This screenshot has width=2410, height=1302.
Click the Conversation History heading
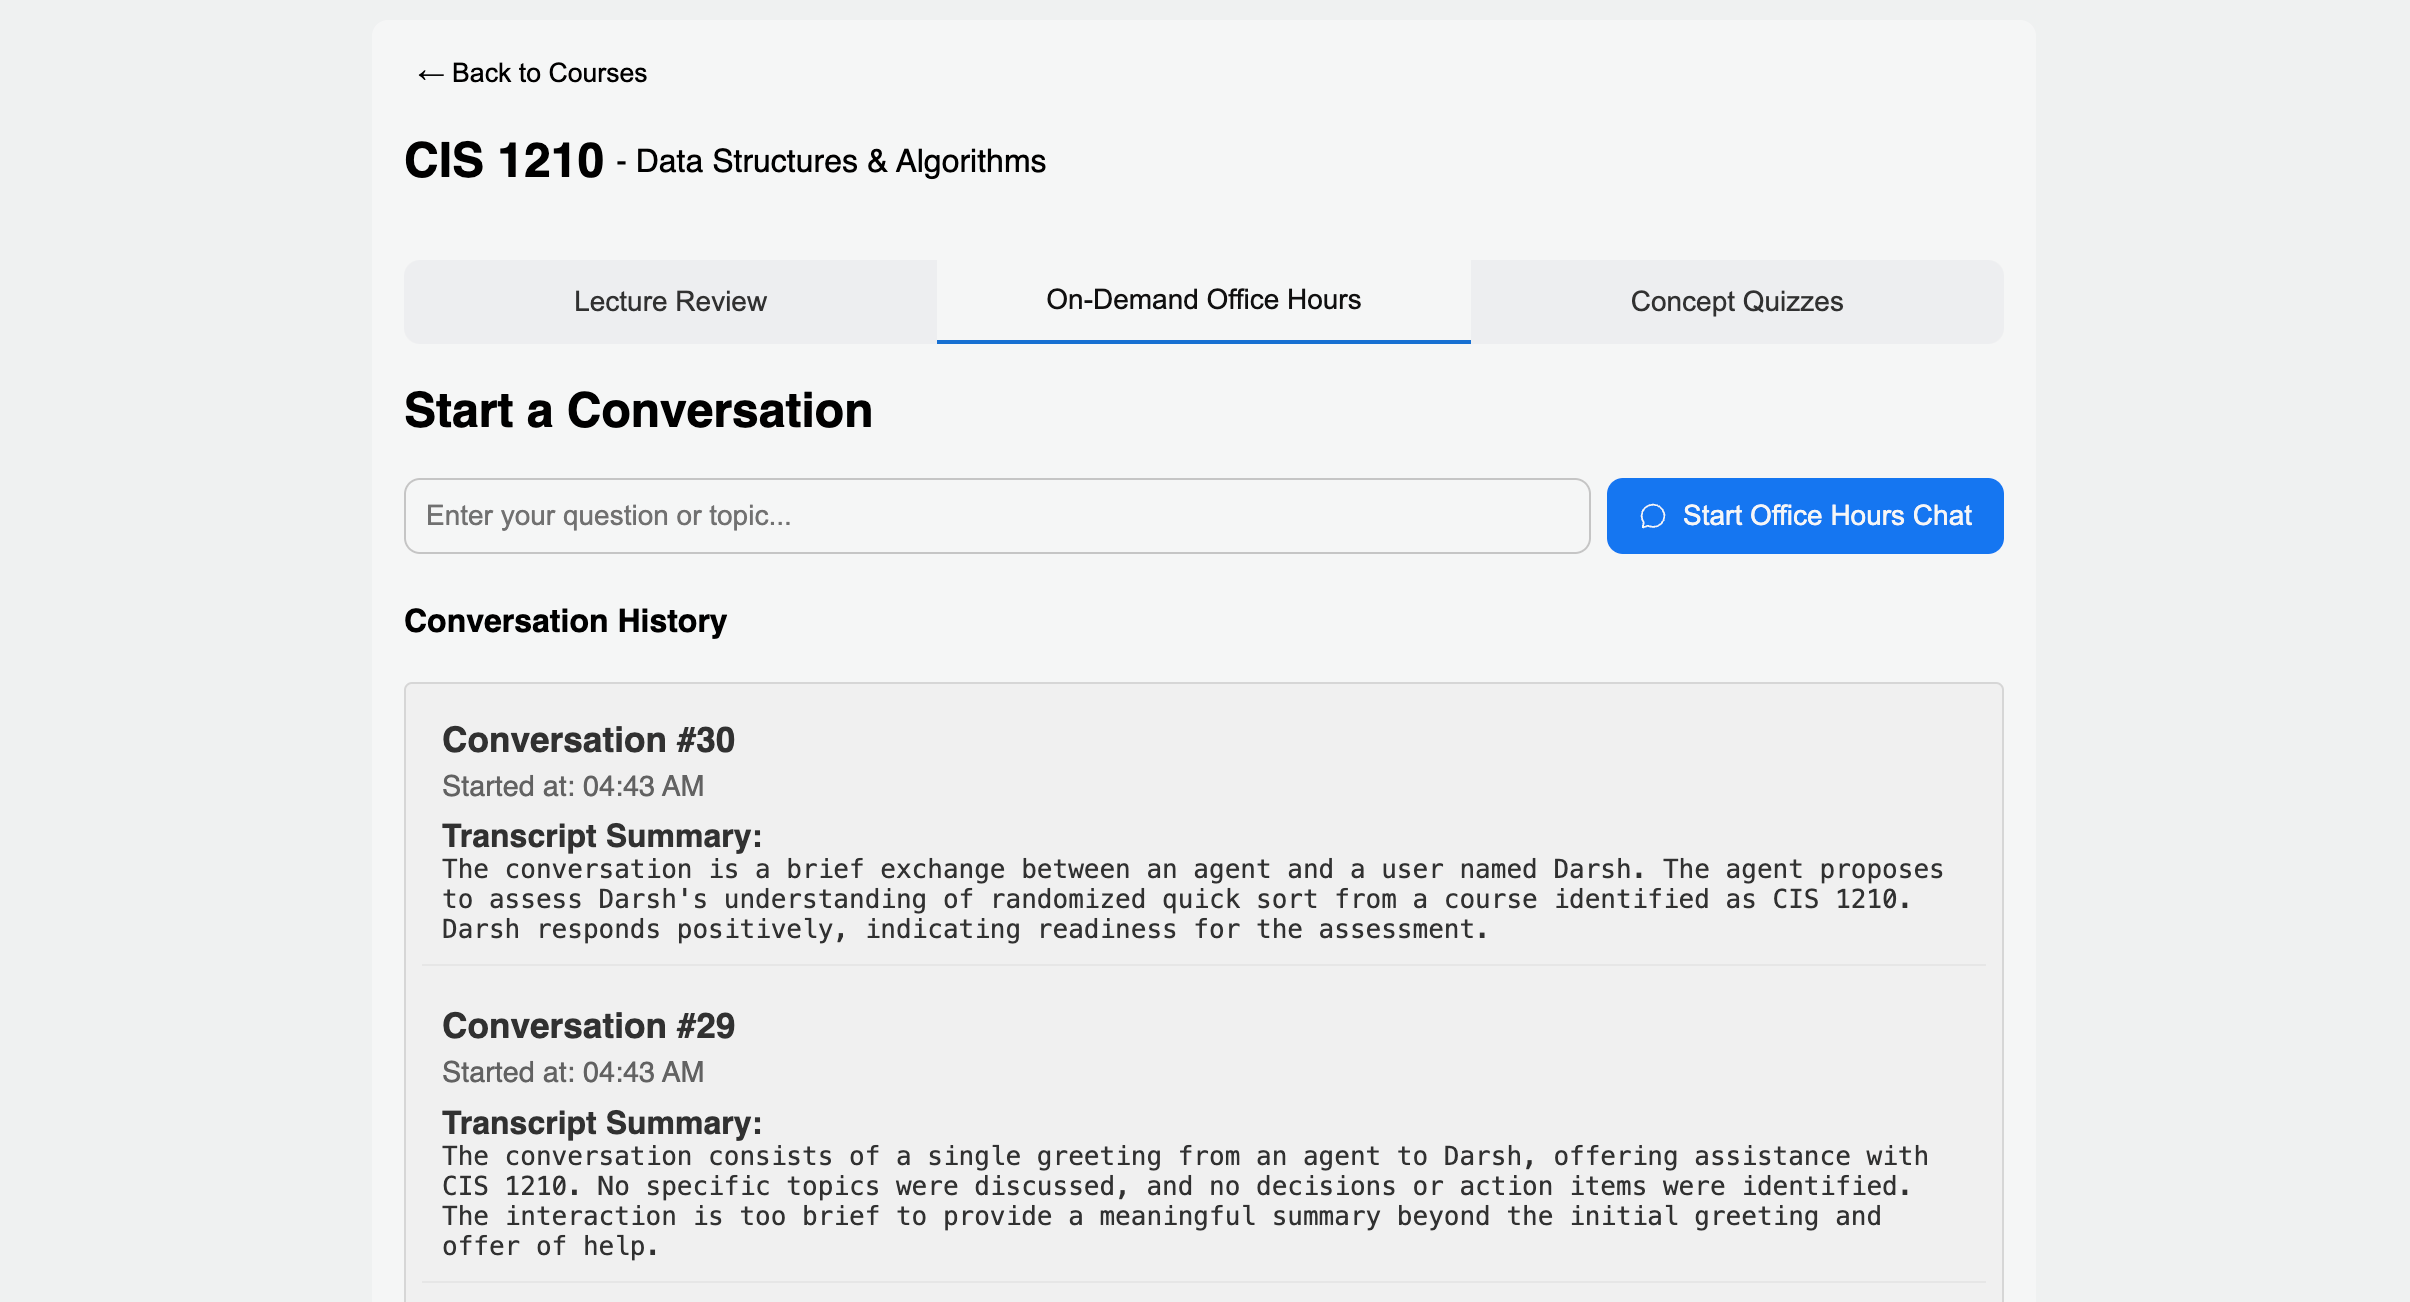(565, 621)
